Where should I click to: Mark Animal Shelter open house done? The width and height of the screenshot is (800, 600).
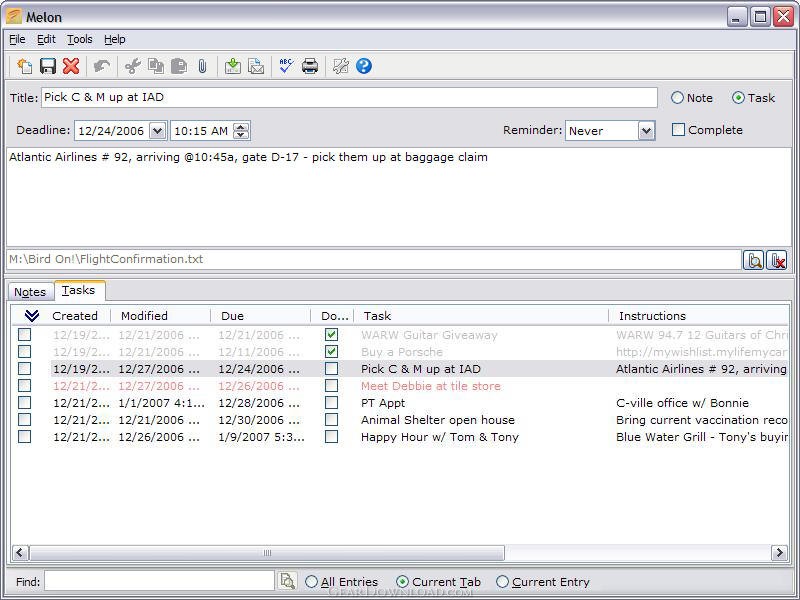point(332,419)
